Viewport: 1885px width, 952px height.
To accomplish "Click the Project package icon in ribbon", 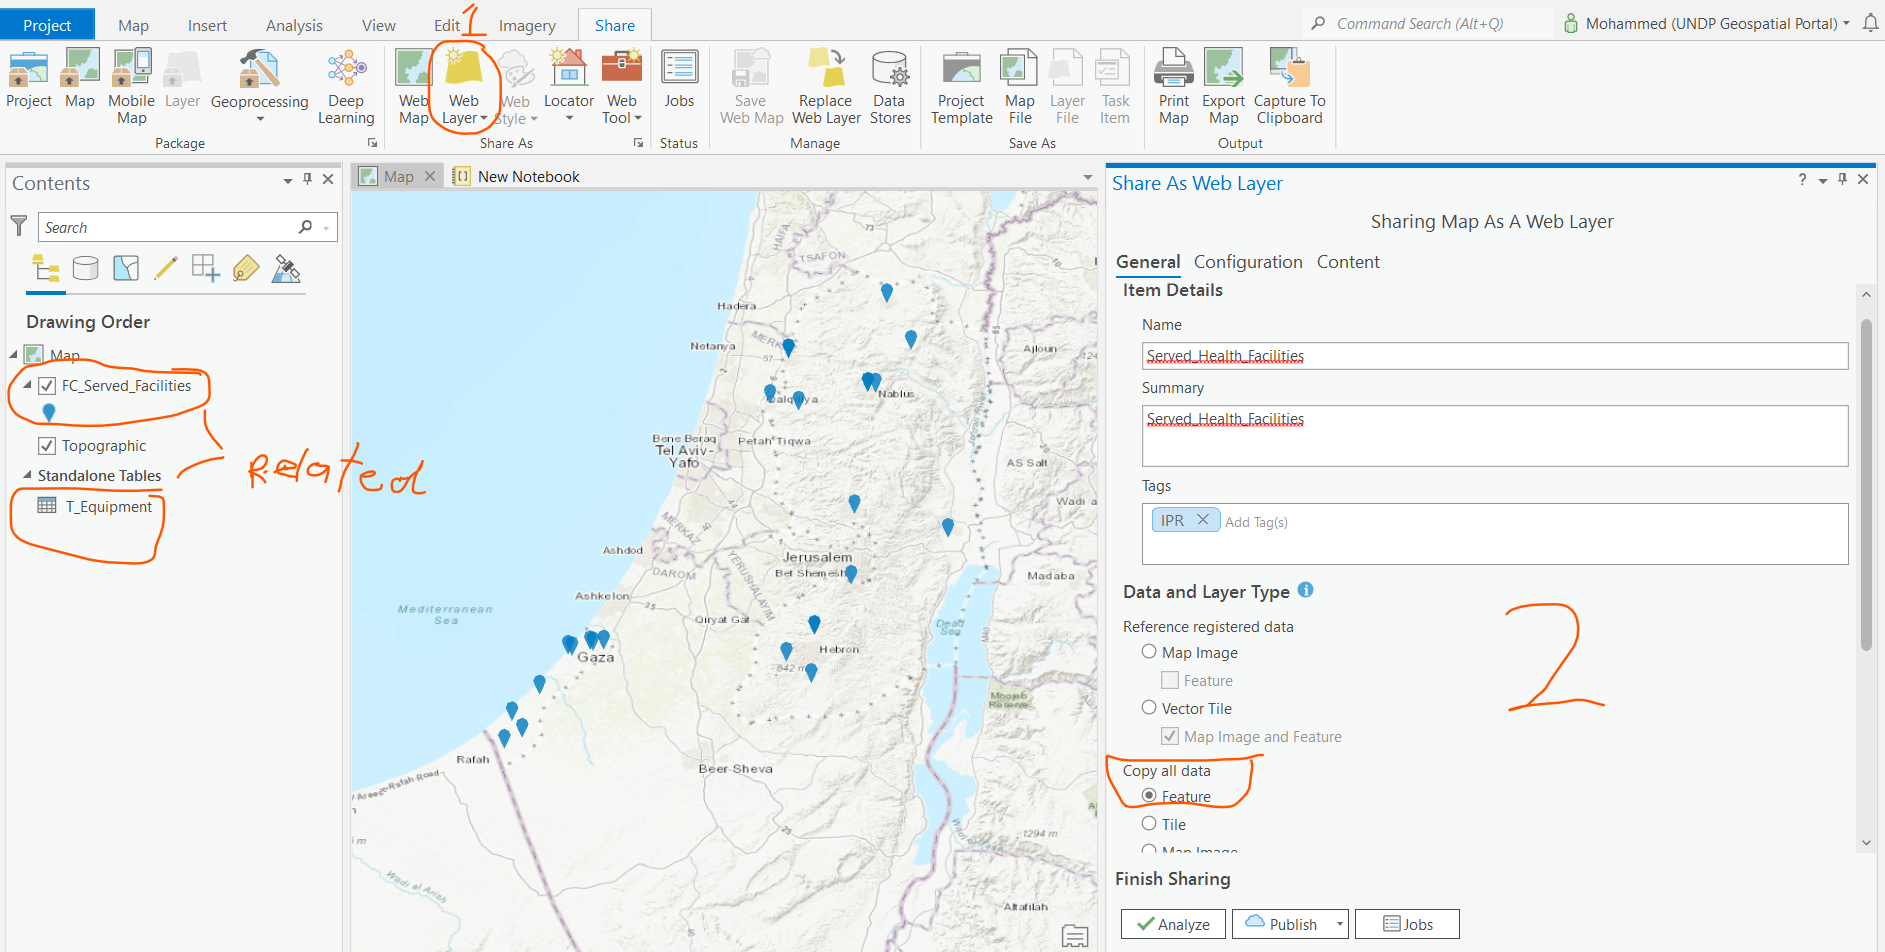I will (x=28, y=70).
